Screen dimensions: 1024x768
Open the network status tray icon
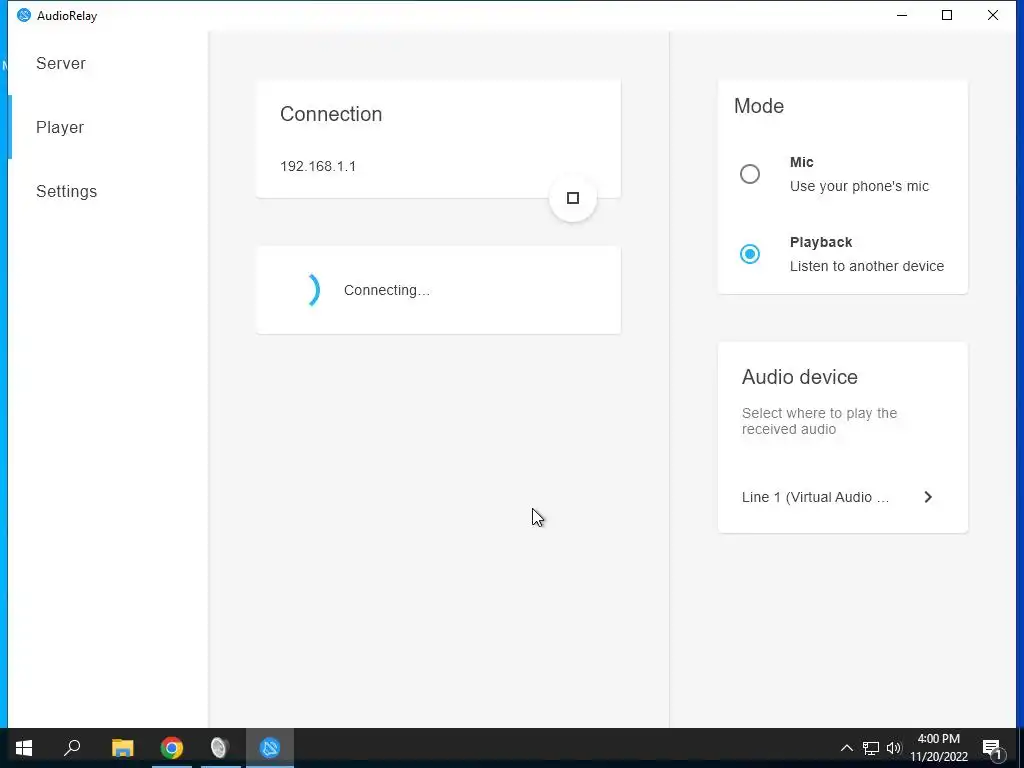871,748
